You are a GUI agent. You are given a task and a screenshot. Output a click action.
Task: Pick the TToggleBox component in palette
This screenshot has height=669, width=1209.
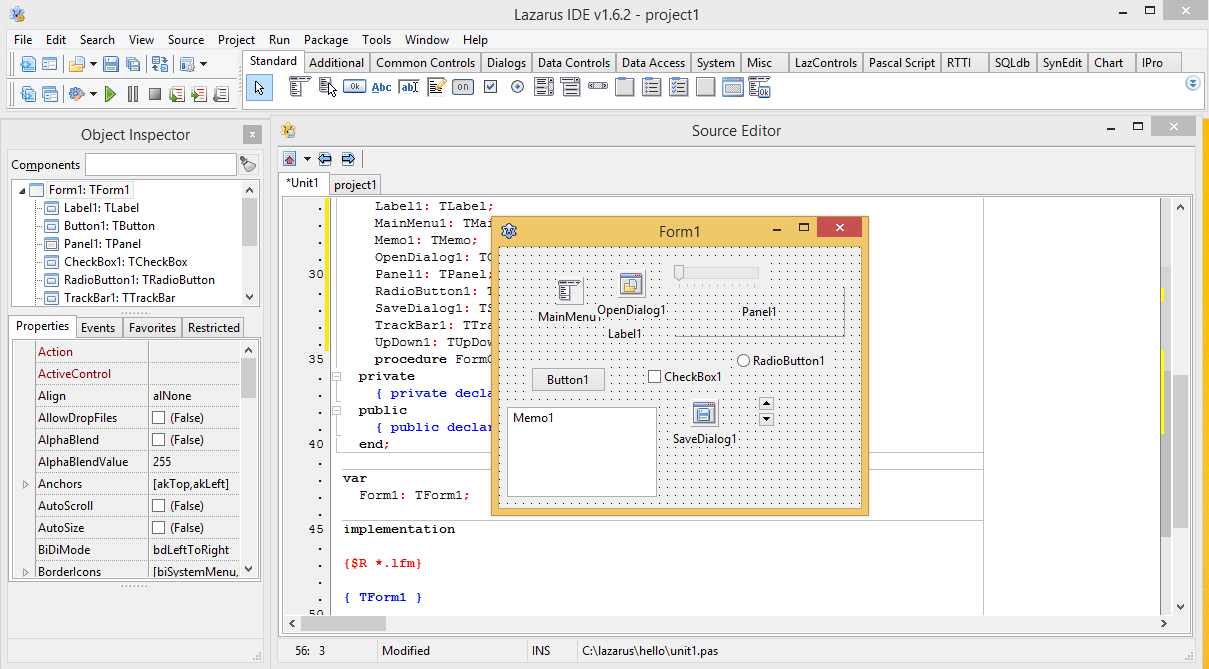pos(463,87)
